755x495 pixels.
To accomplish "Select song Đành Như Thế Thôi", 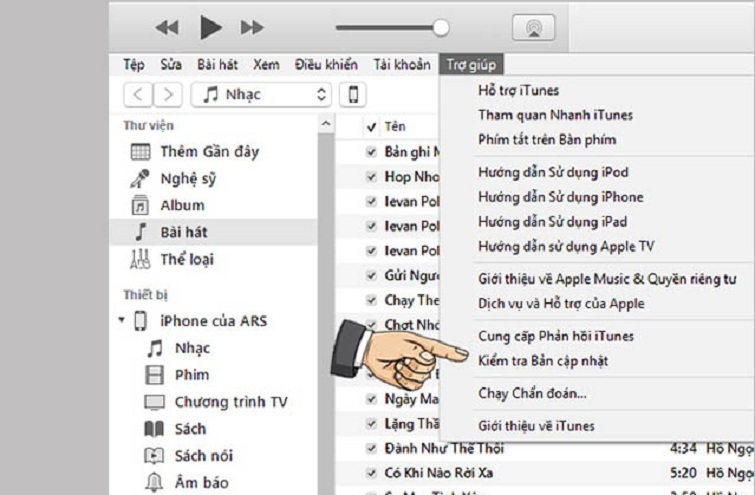I will (x=444, y=448).
